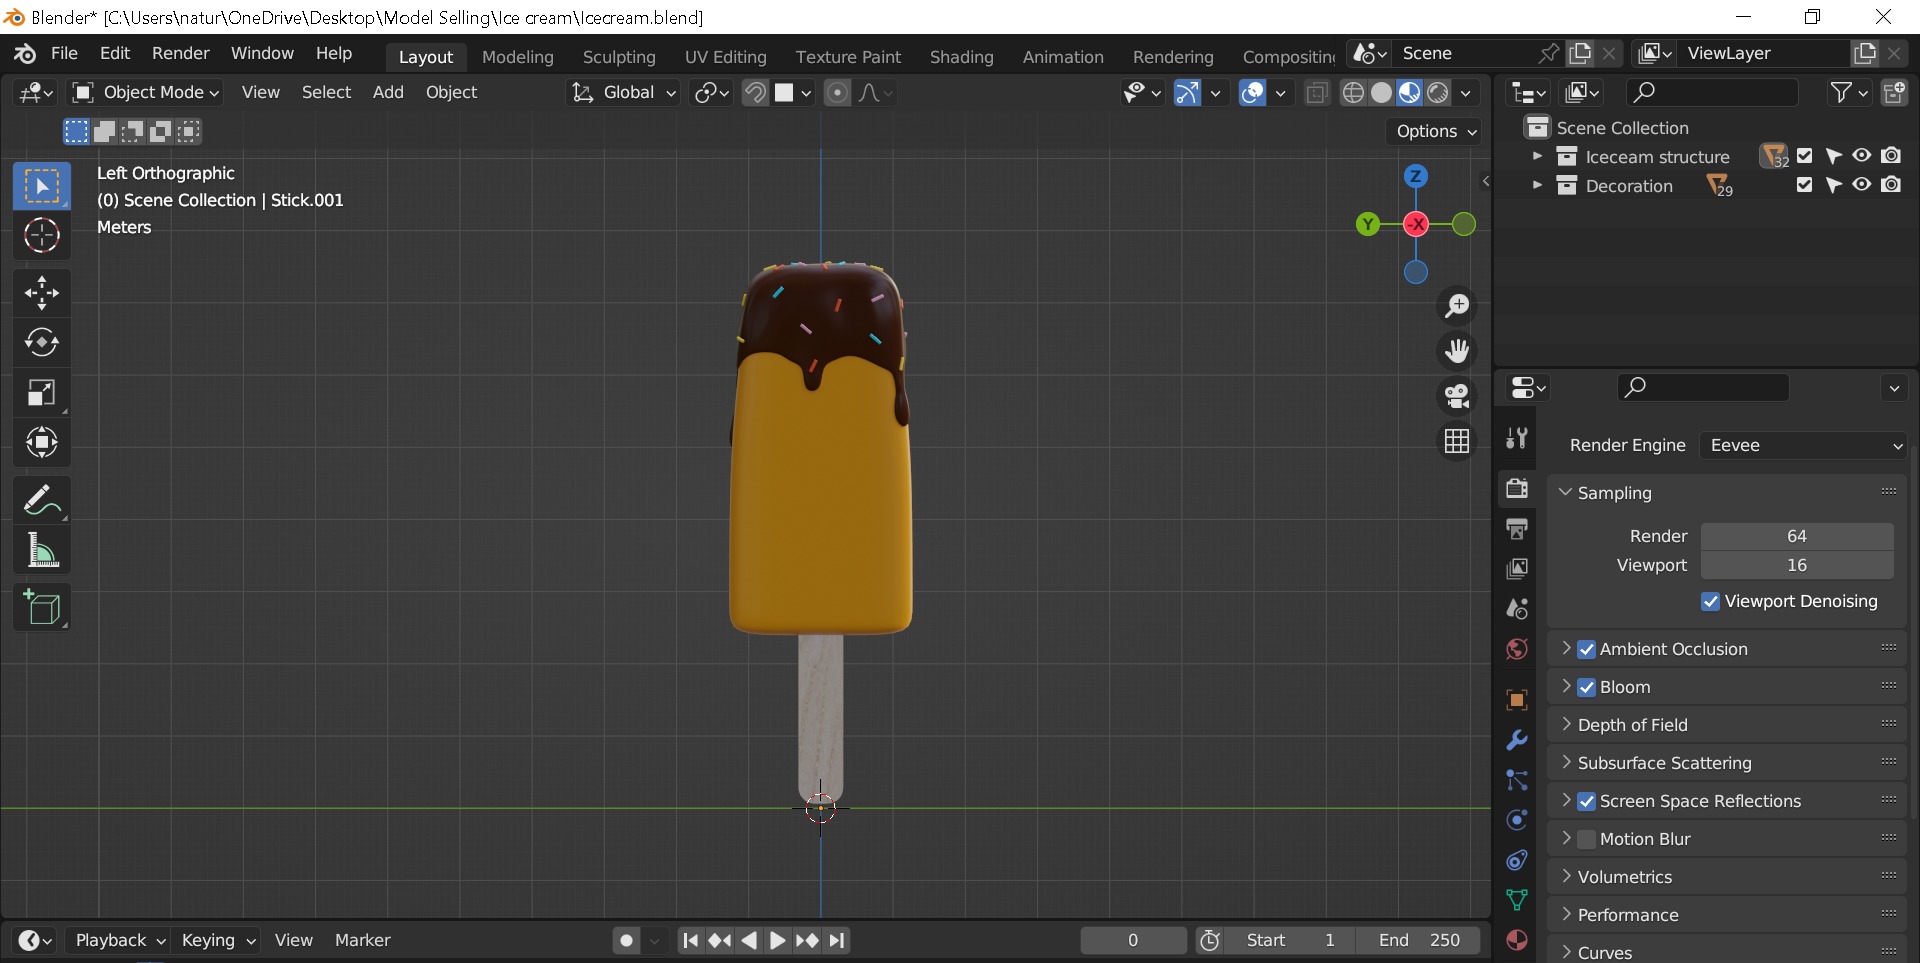Screen dimensions: 1920x963
Task: Select the Cursor tool
Action: [x=42, y=236]
